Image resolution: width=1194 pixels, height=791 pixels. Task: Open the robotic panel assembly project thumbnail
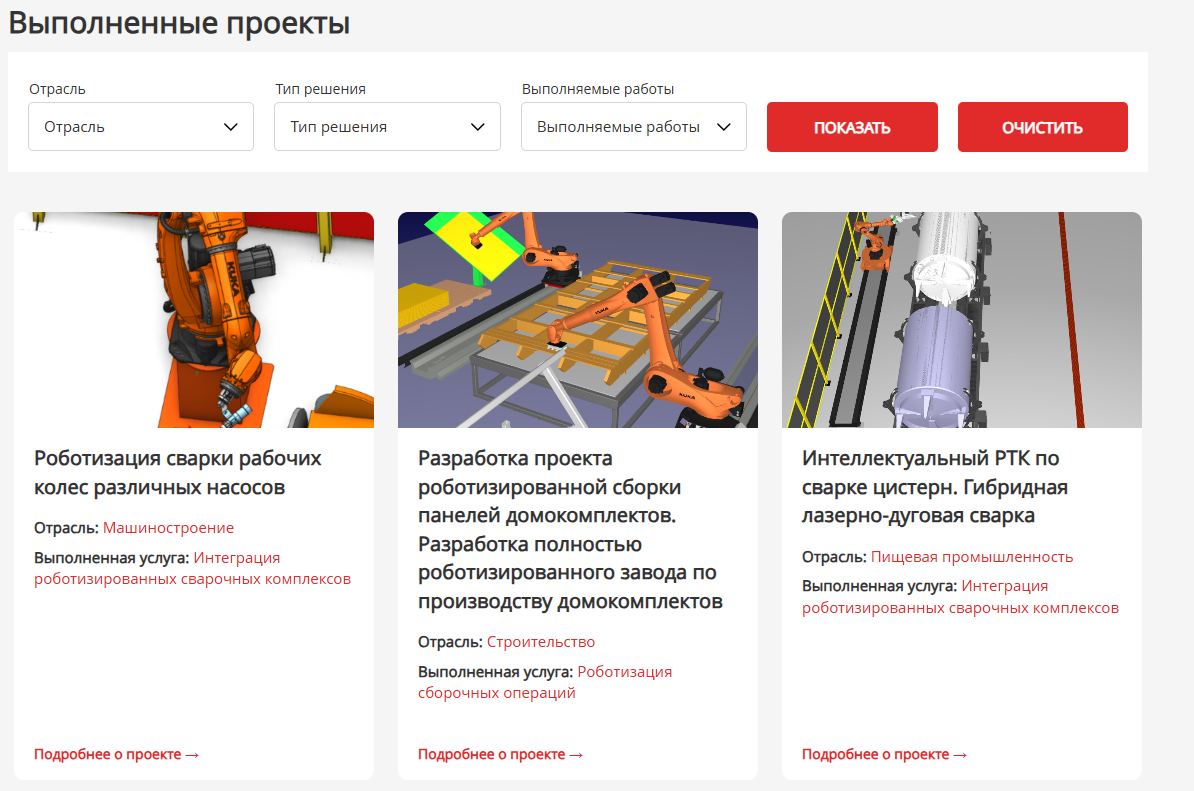(578, 319)
